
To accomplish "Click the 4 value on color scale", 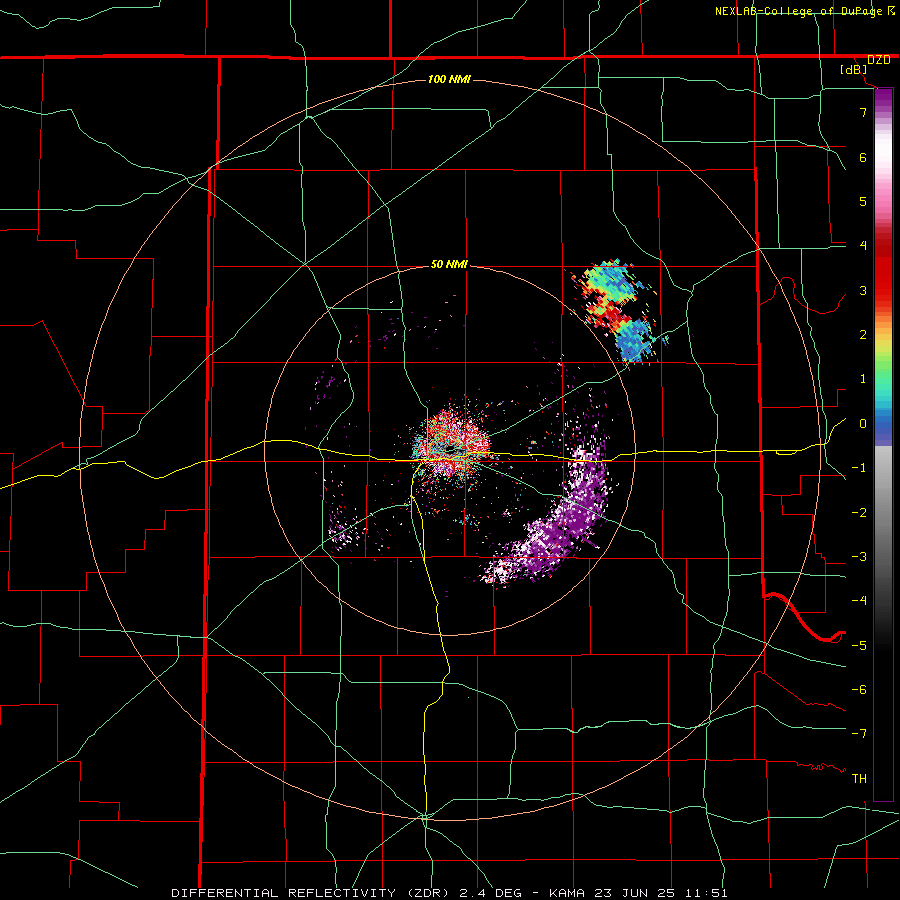I will [x=863, y=246].
